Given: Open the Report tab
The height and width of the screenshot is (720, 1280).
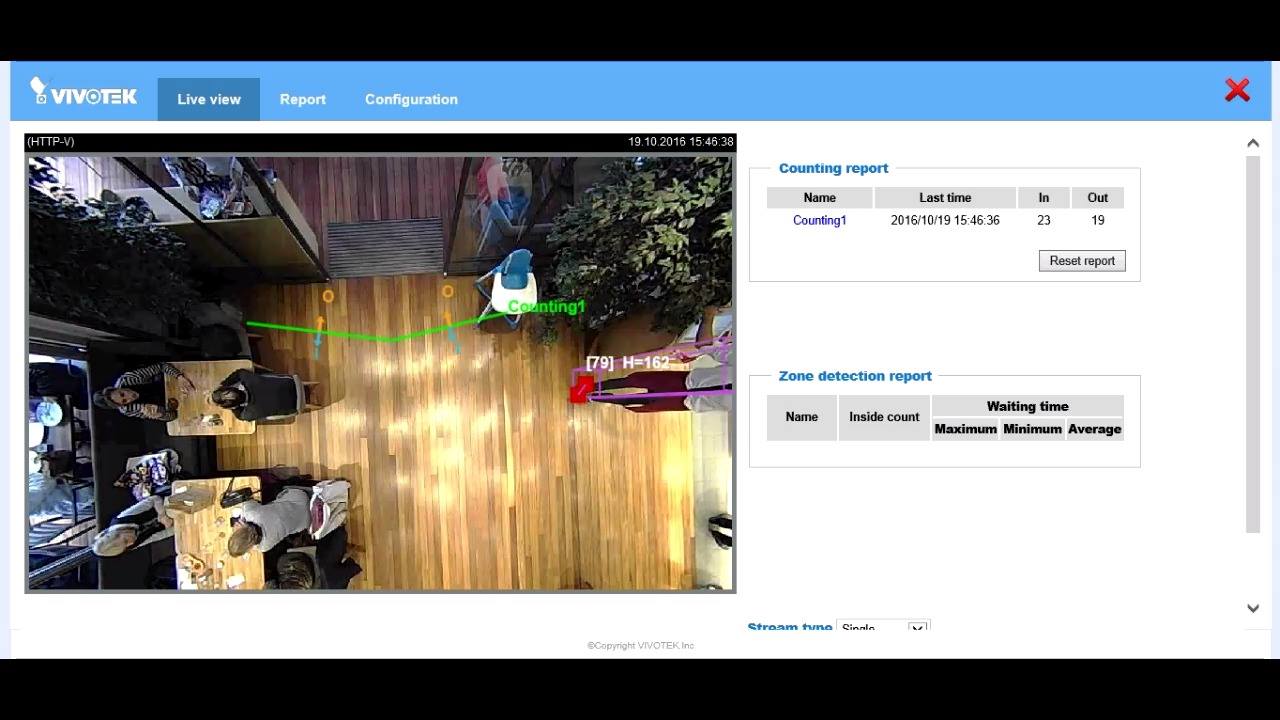Looking at the screenshot, I should 303,99.
